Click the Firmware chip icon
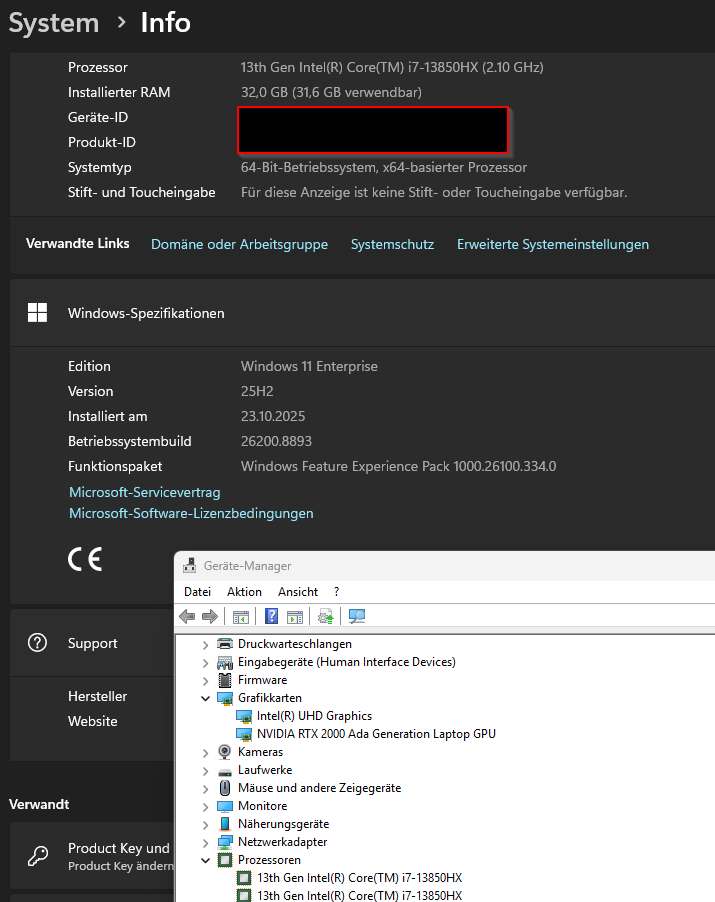Screen dimensions: 715x902 pyautogui.click(x=225, y=680)
